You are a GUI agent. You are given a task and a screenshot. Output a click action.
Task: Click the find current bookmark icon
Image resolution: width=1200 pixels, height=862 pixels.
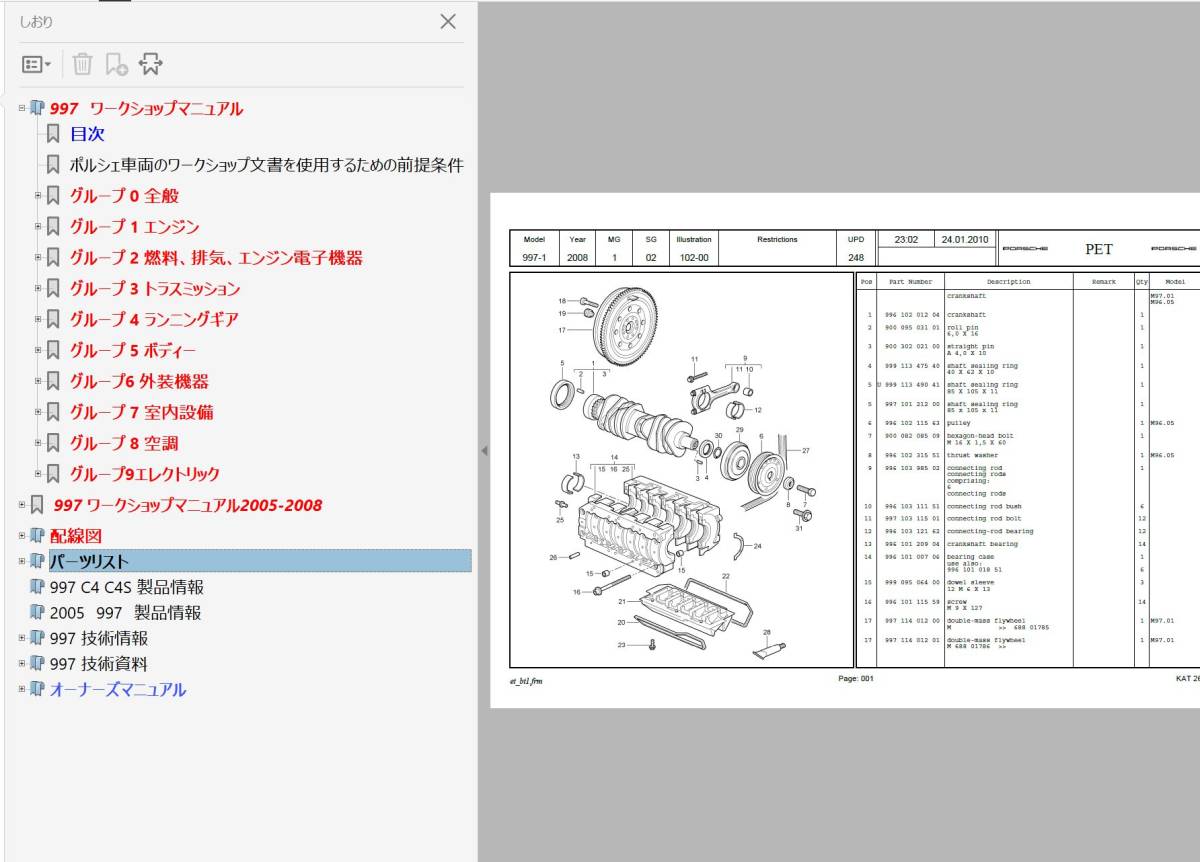tap(150, 64)
